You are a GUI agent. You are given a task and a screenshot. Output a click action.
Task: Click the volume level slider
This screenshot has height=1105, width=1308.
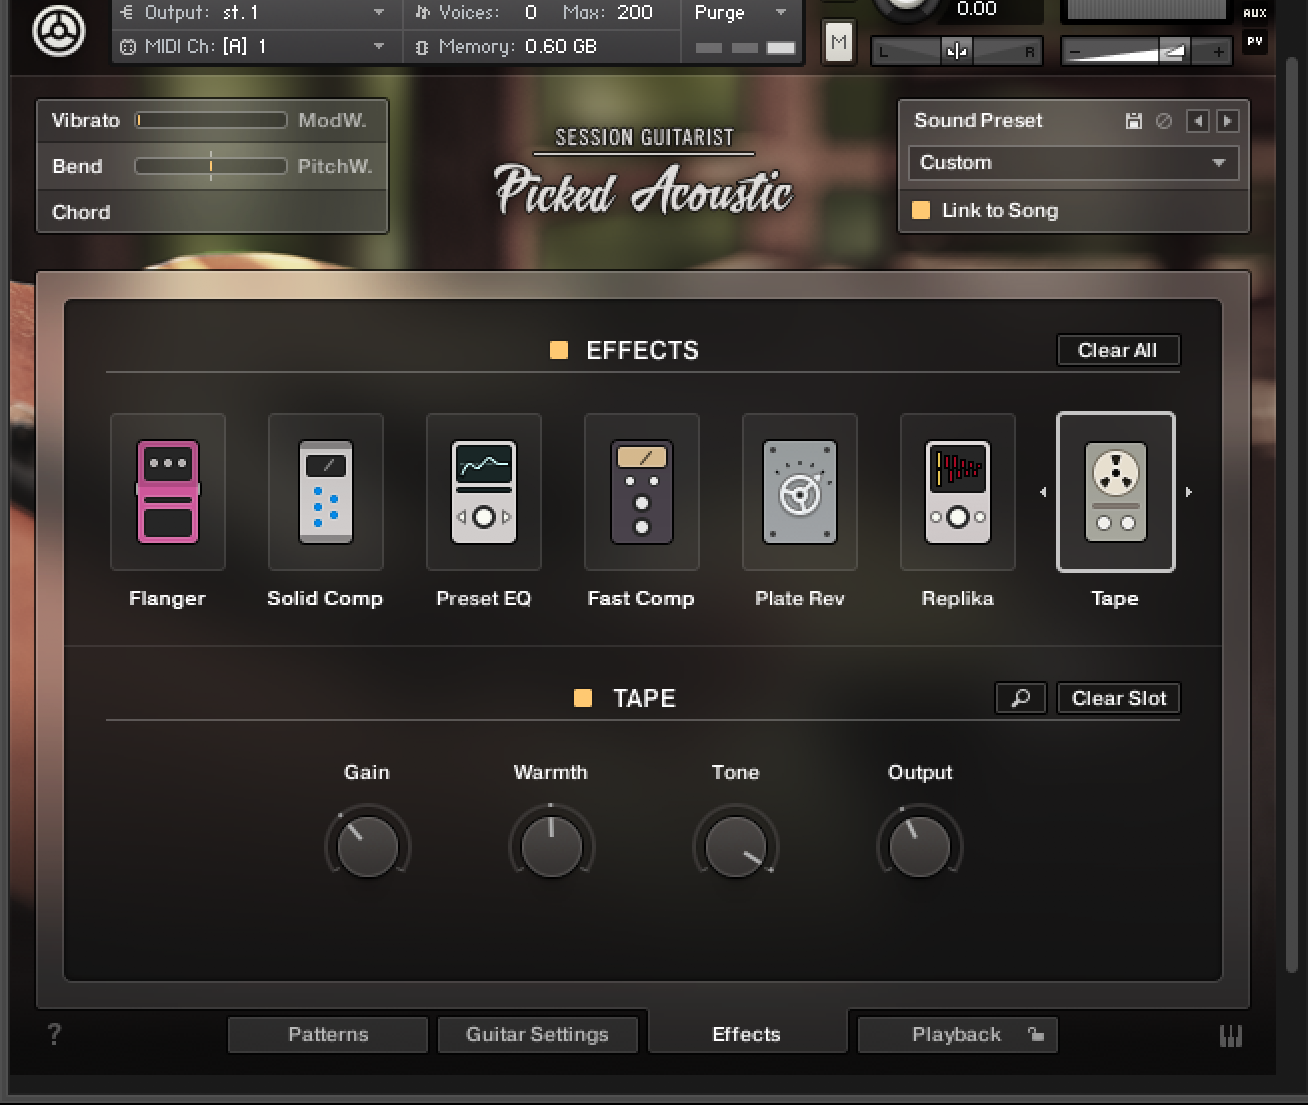tap(1146, 51)
